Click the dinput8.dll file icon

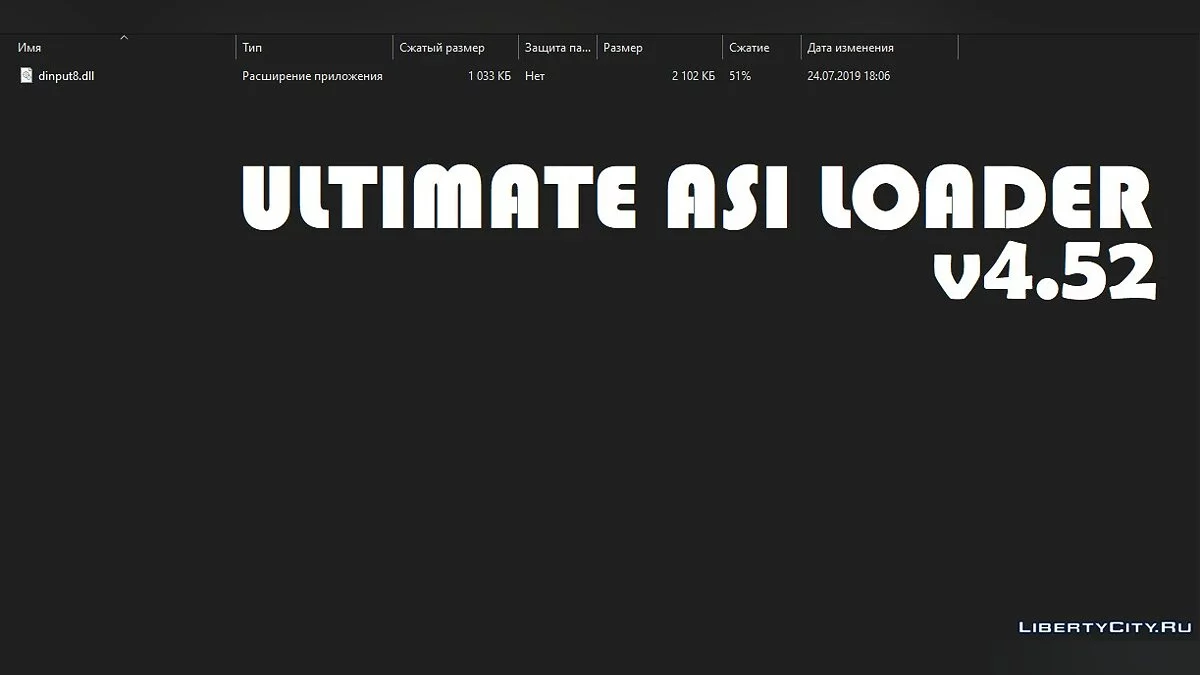(27, 76)
